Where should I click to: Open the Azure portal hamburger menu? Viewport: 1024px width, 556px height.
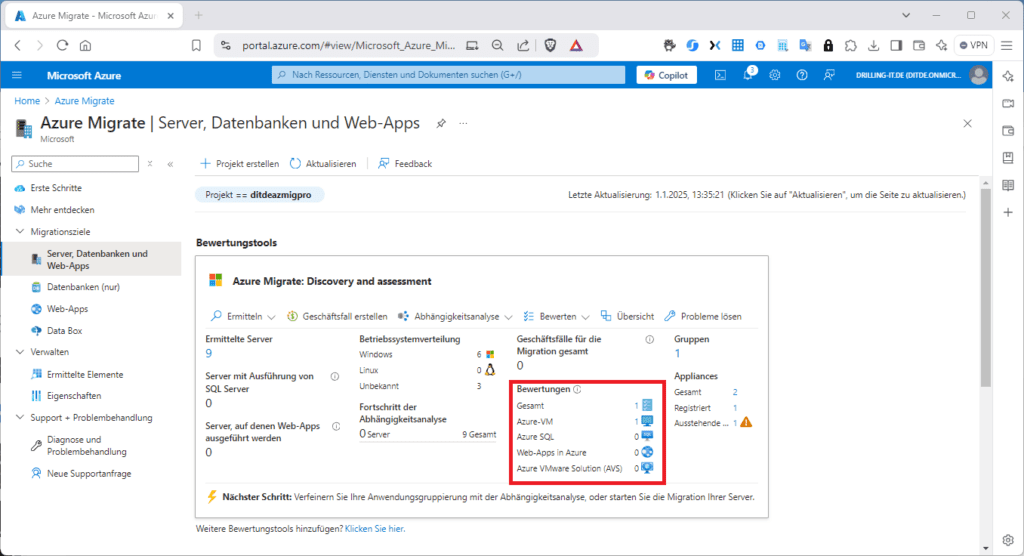(x=17, y=75)
